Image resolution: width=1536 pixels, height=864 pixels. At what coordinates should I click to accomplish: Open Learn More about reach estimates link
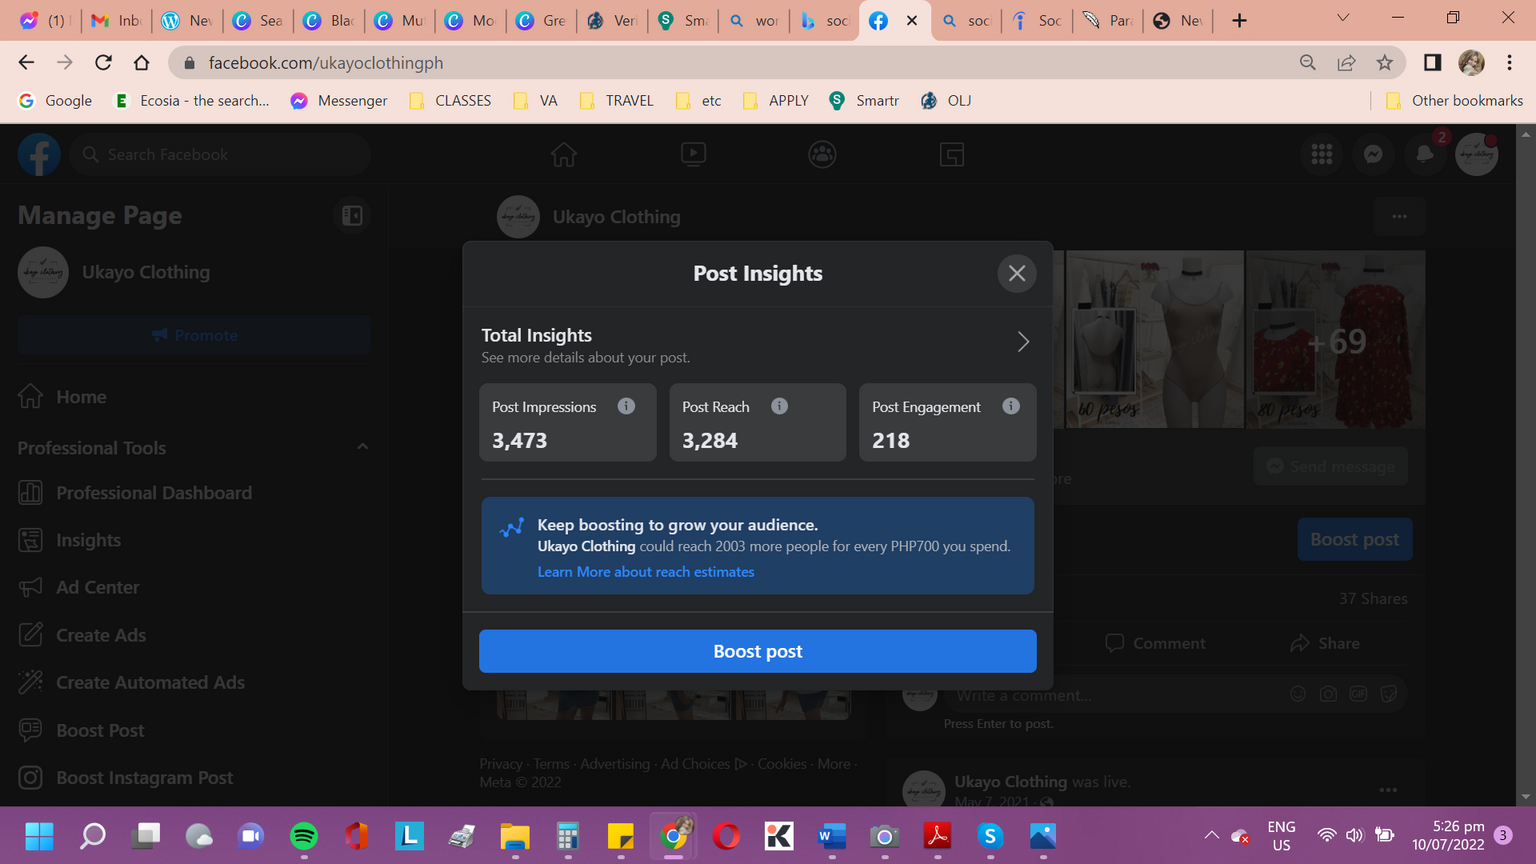click(645, 572)
